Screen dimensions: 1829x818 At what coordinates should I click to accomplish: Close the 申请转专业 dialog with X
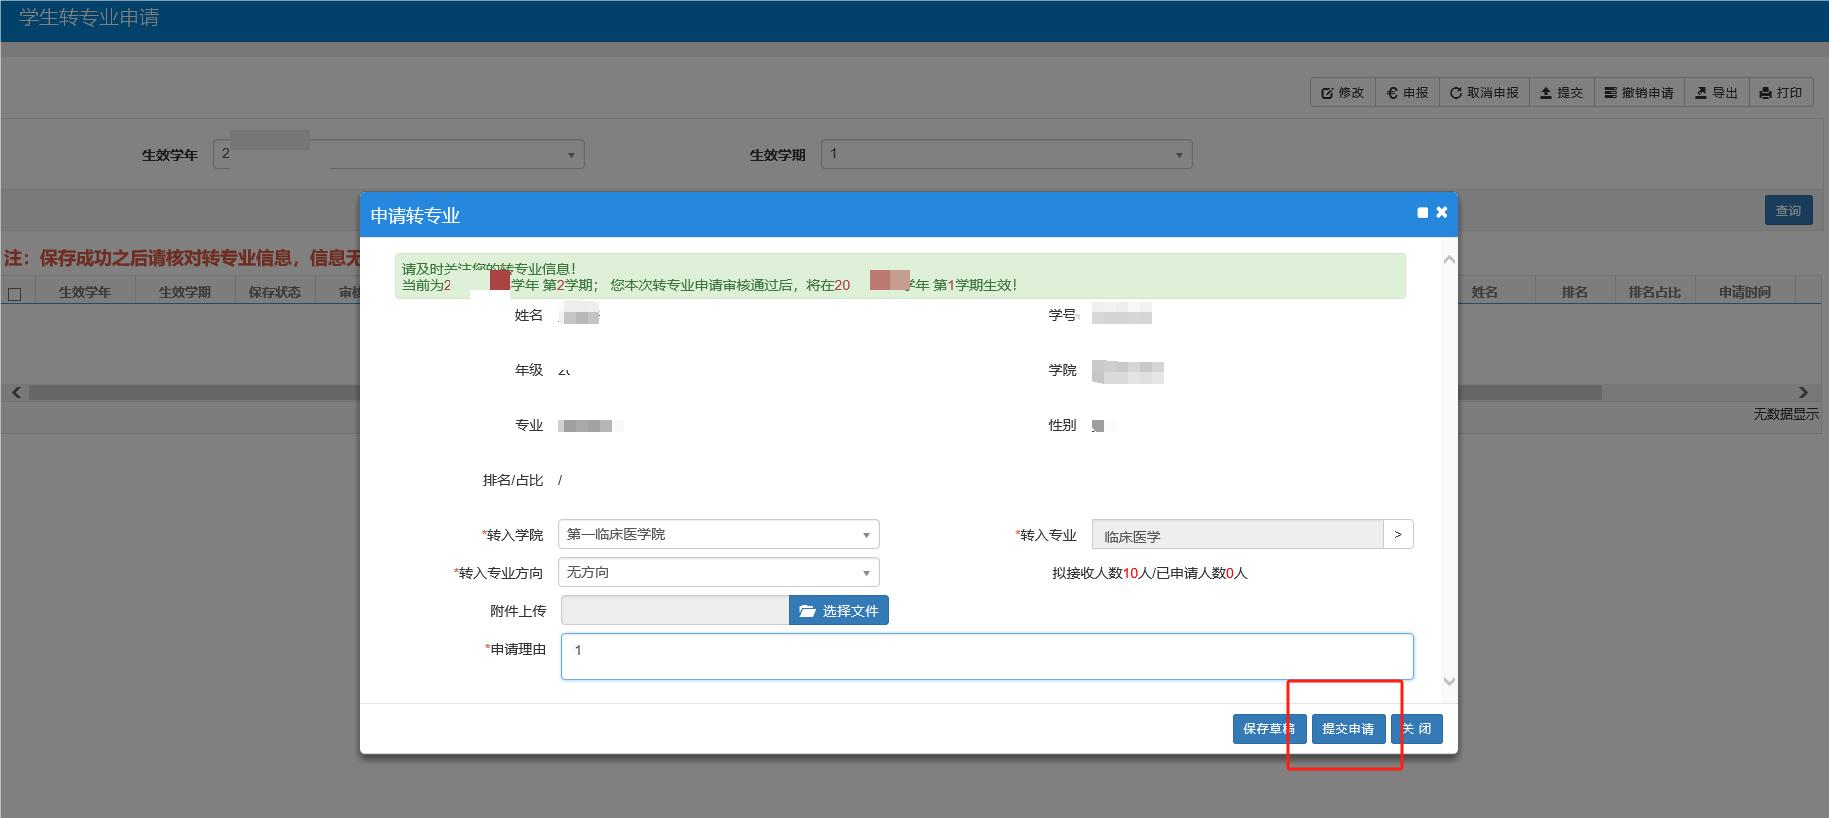click(1441, 212)
